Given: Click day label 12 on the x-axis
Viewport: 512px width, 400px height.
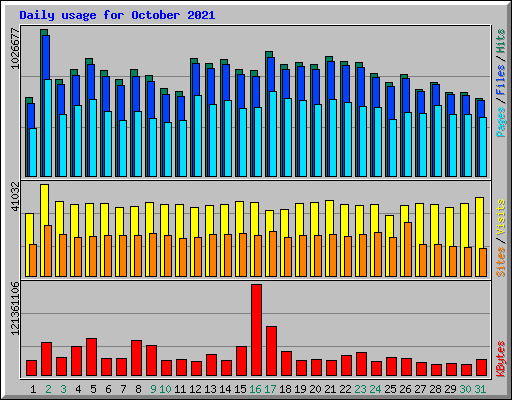Looking at the screenshot, I should [195, 389].
